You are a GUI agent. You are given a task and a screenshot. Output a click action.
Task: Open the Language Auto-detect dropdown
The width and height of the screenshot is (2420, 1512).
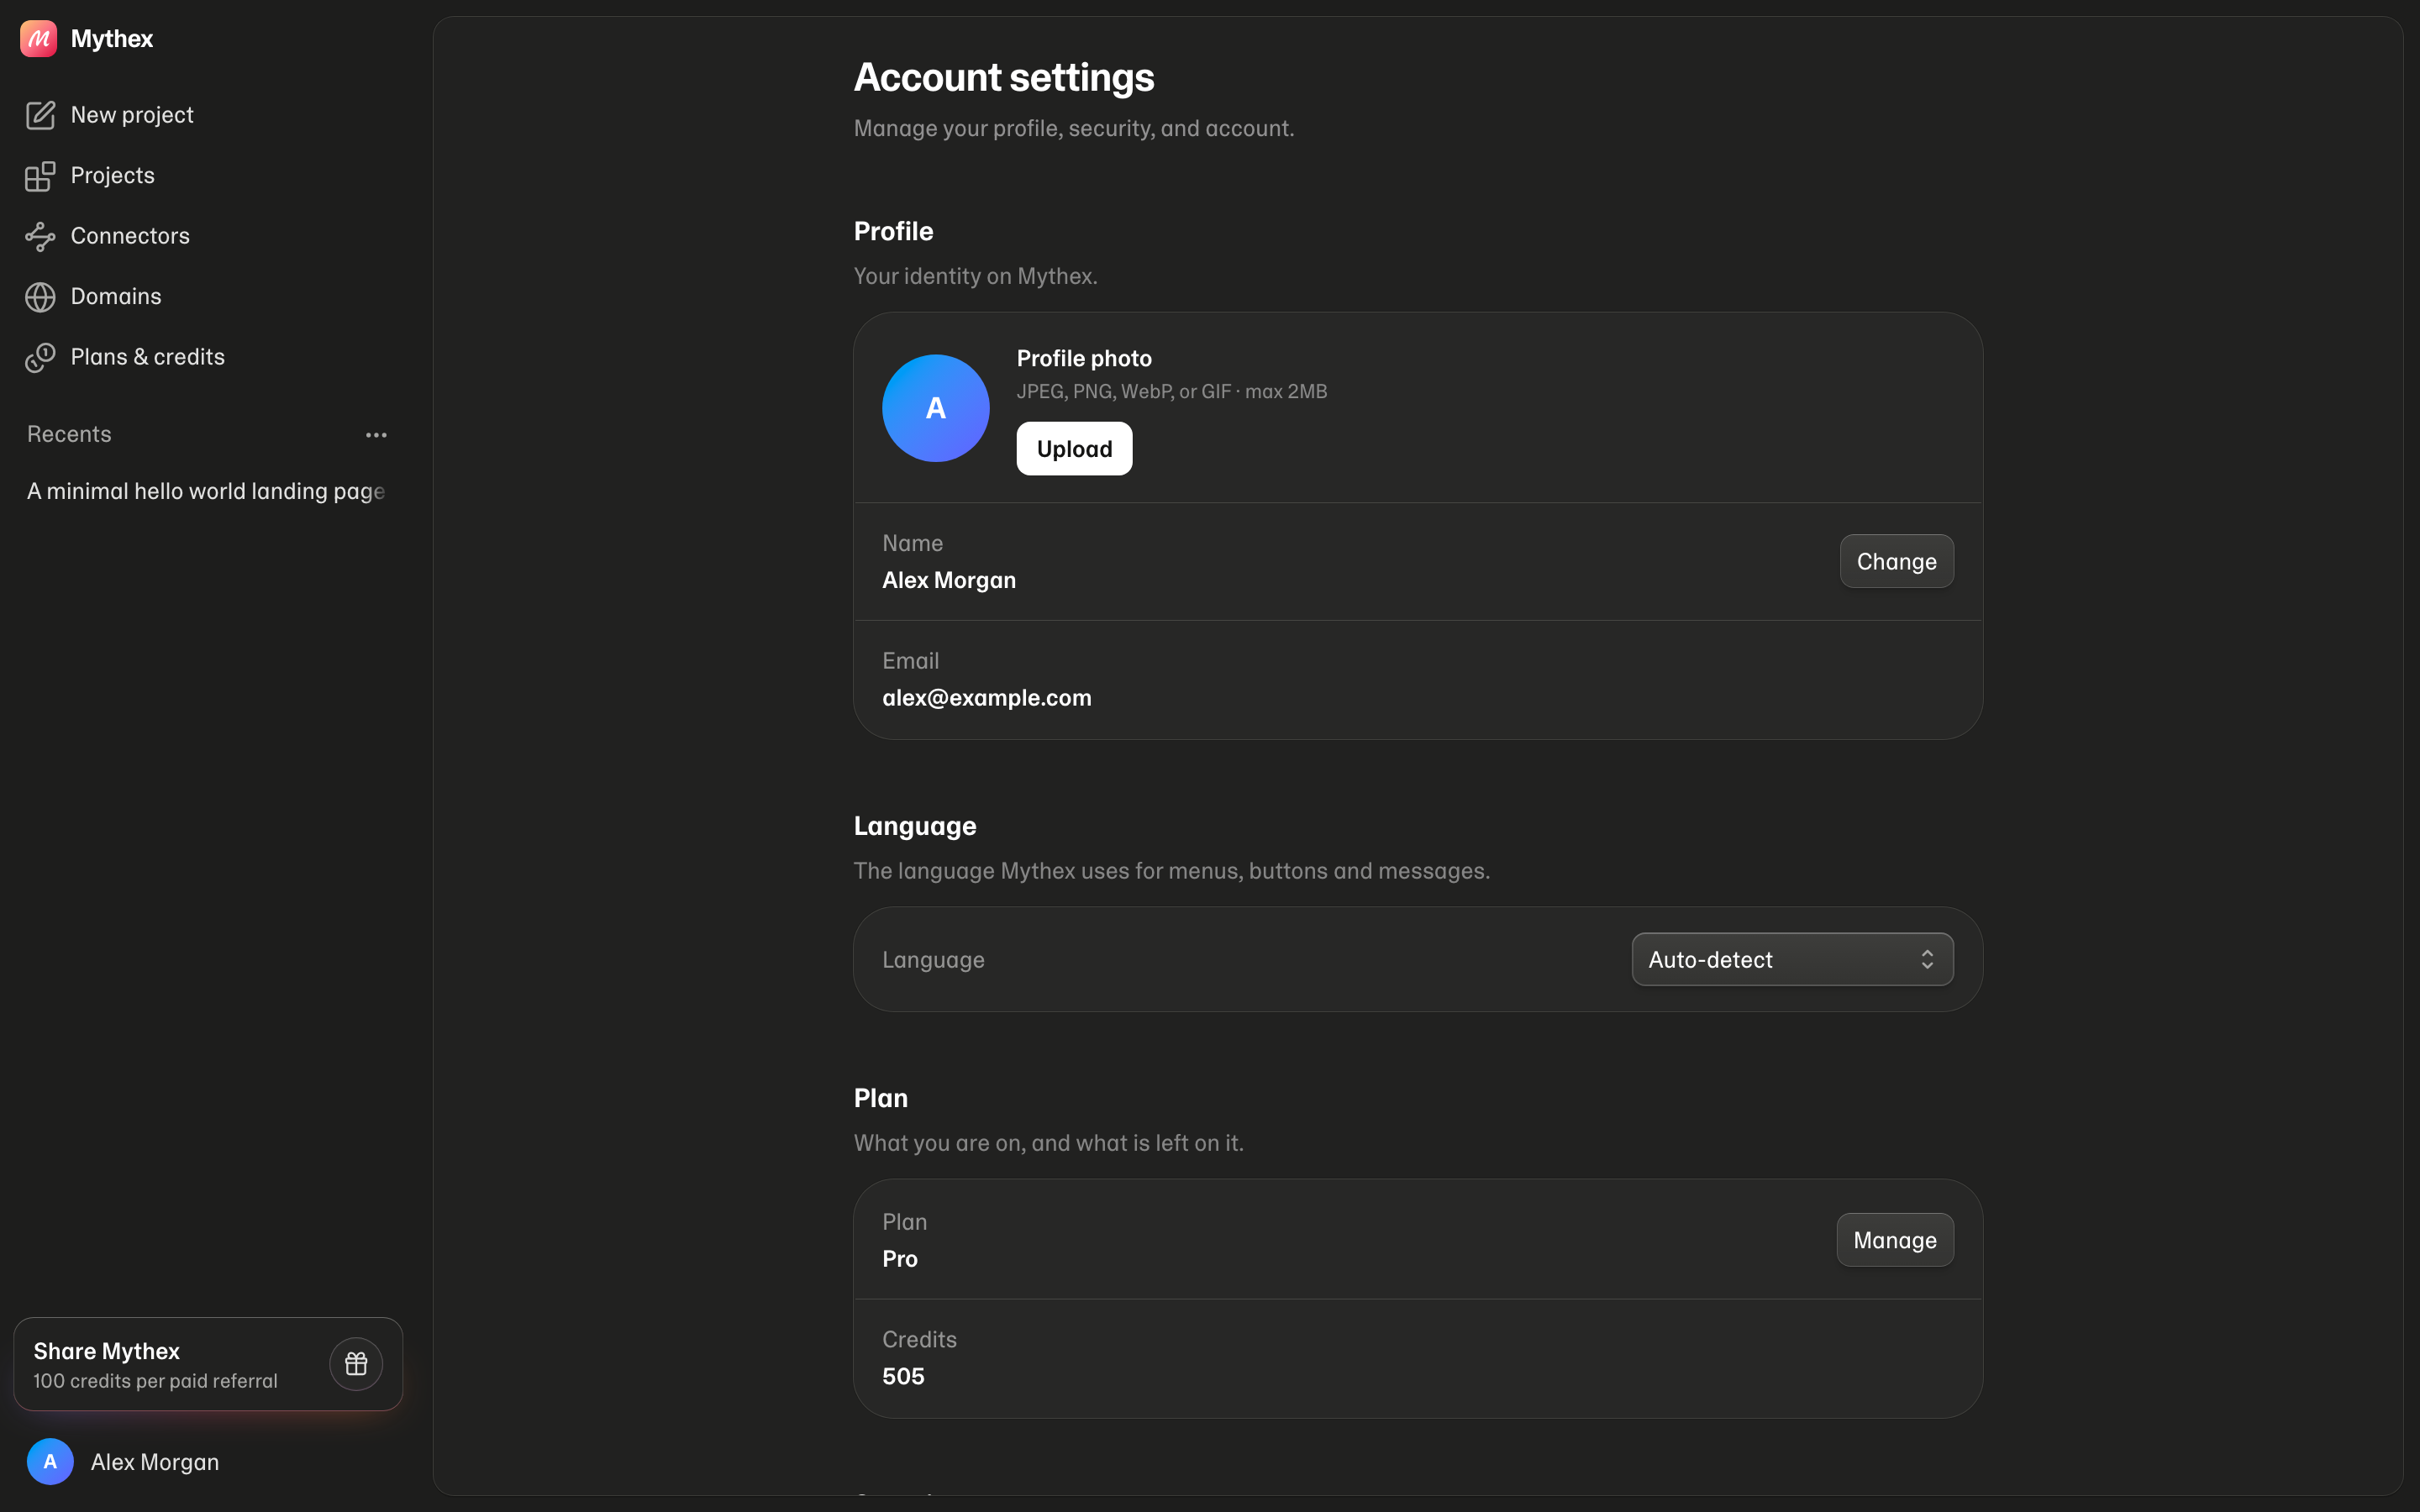click(x=1792, y=960)
